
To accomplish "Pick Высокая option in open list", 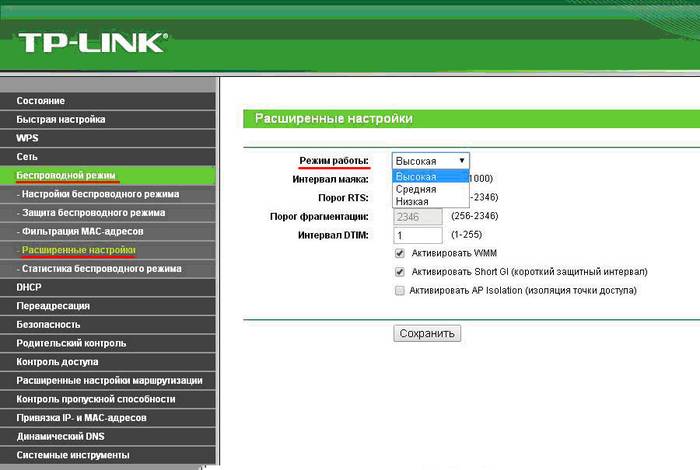I will (x=416, y=176).
